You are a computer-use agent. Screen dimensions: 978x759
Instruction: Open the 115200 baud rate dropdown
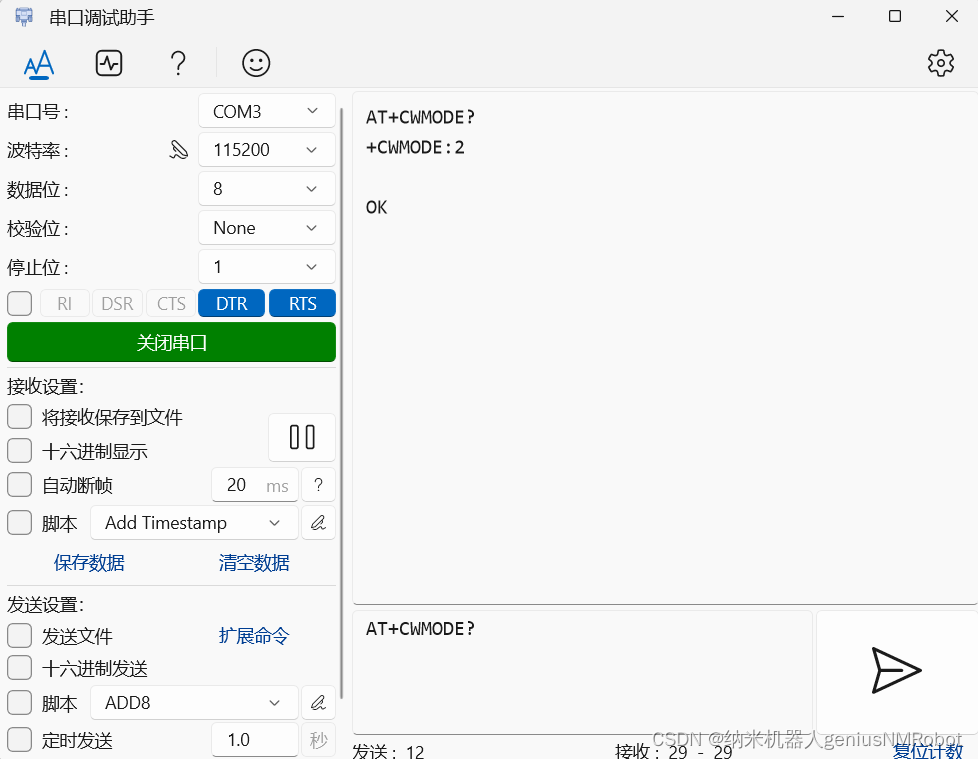click(x=267, y=150)
